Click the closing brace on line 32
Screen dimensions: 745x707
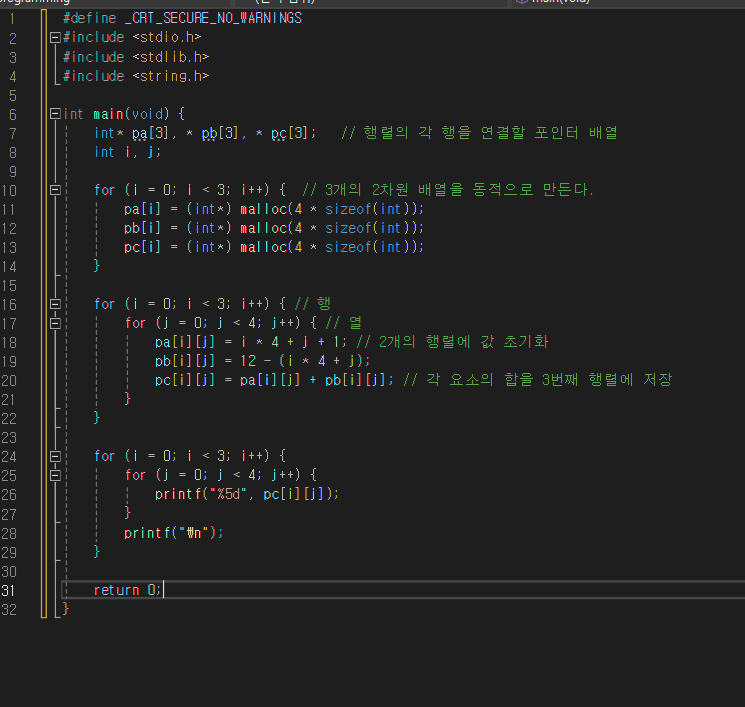coord(66,609)
